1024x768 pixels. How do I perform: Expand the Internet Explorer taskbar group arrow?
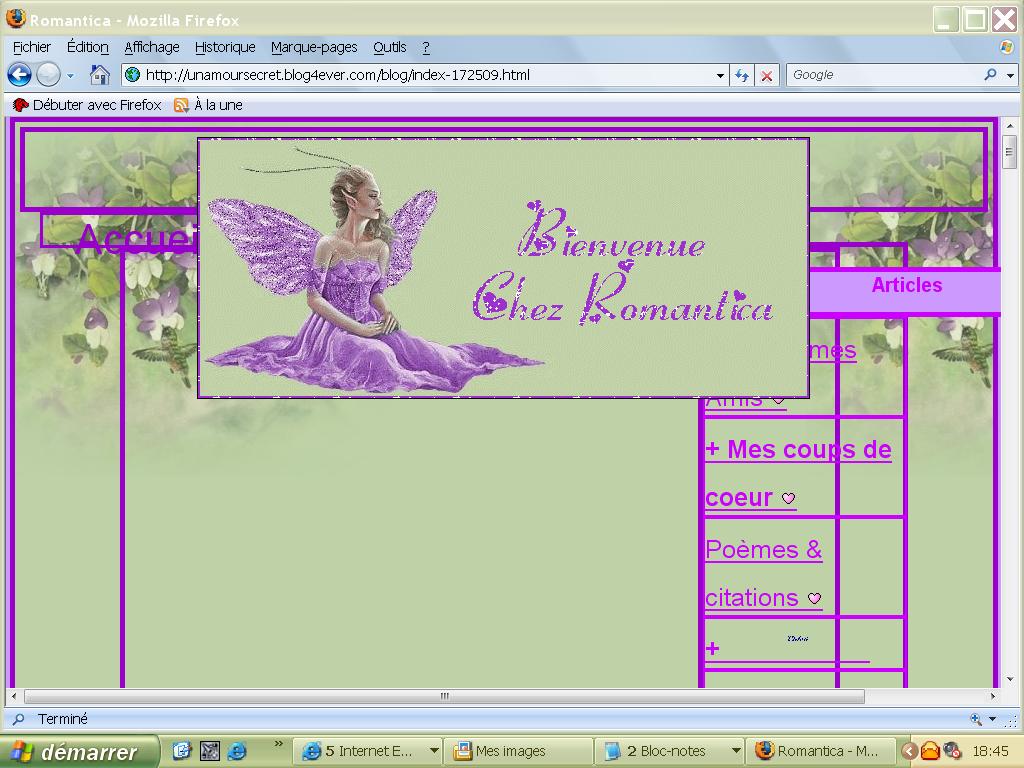[x=434, y=751]
